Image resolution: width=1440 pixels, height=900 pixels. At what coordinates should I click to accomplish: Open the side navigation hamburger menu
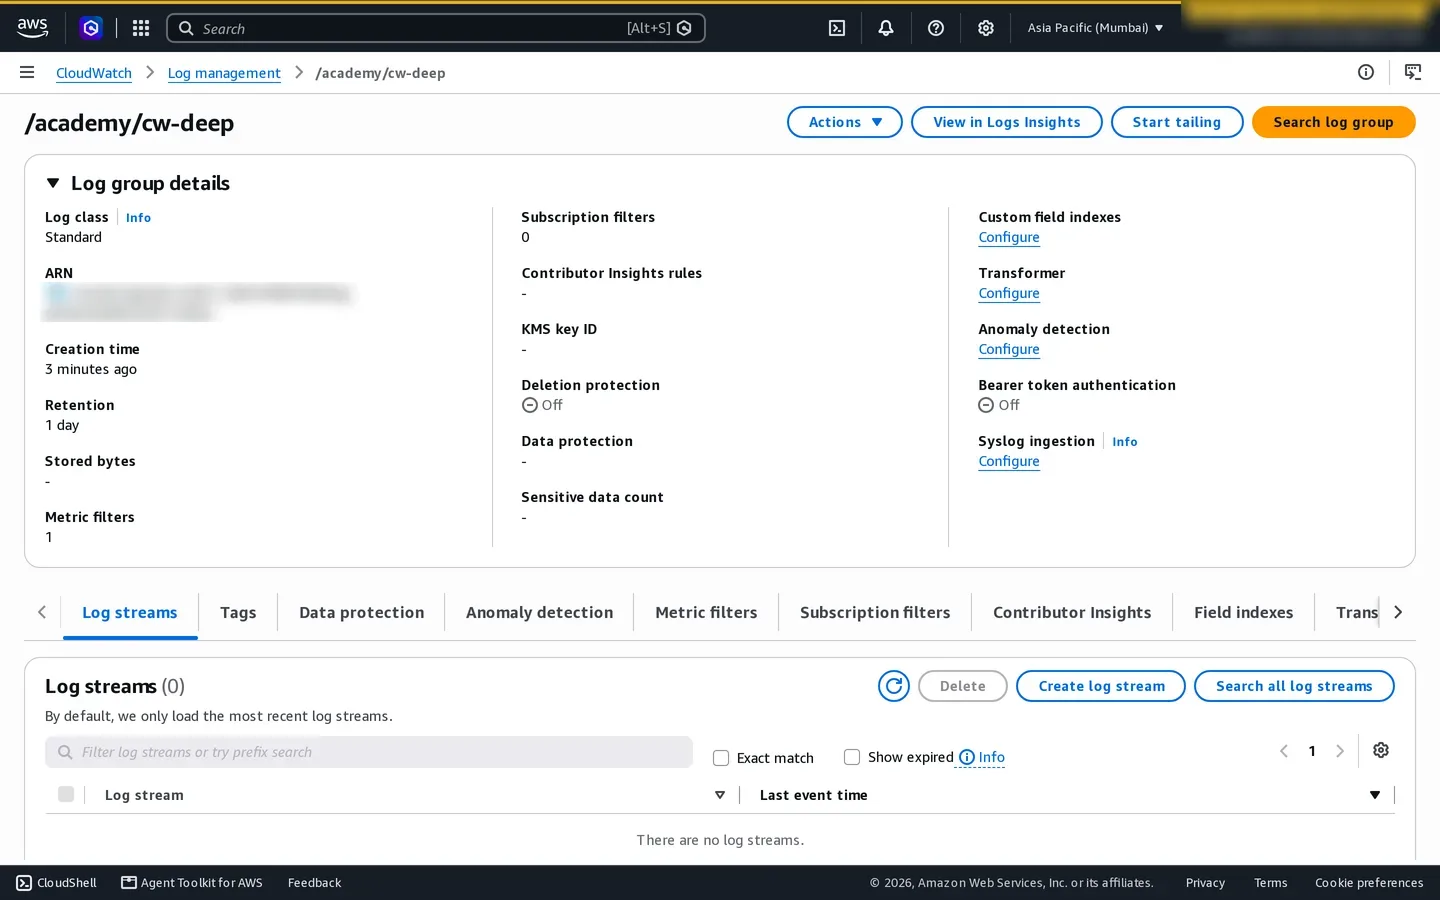pos(27,72)
